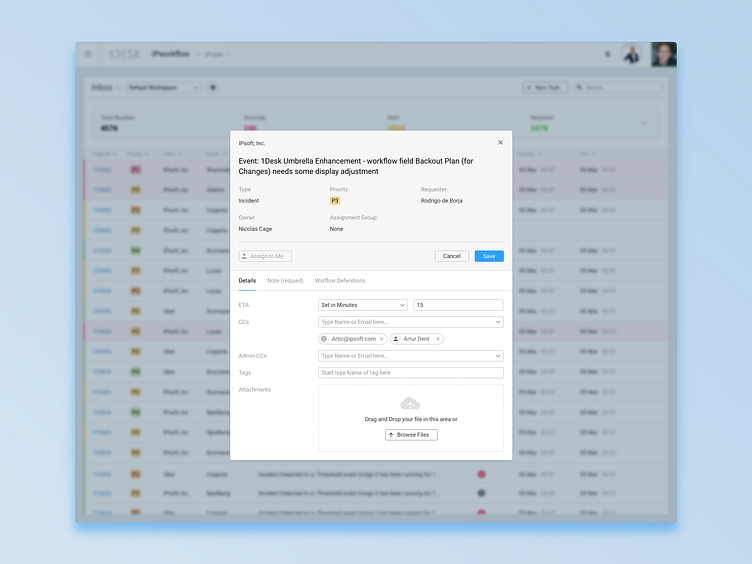Click the P3 priority badge

335,200
